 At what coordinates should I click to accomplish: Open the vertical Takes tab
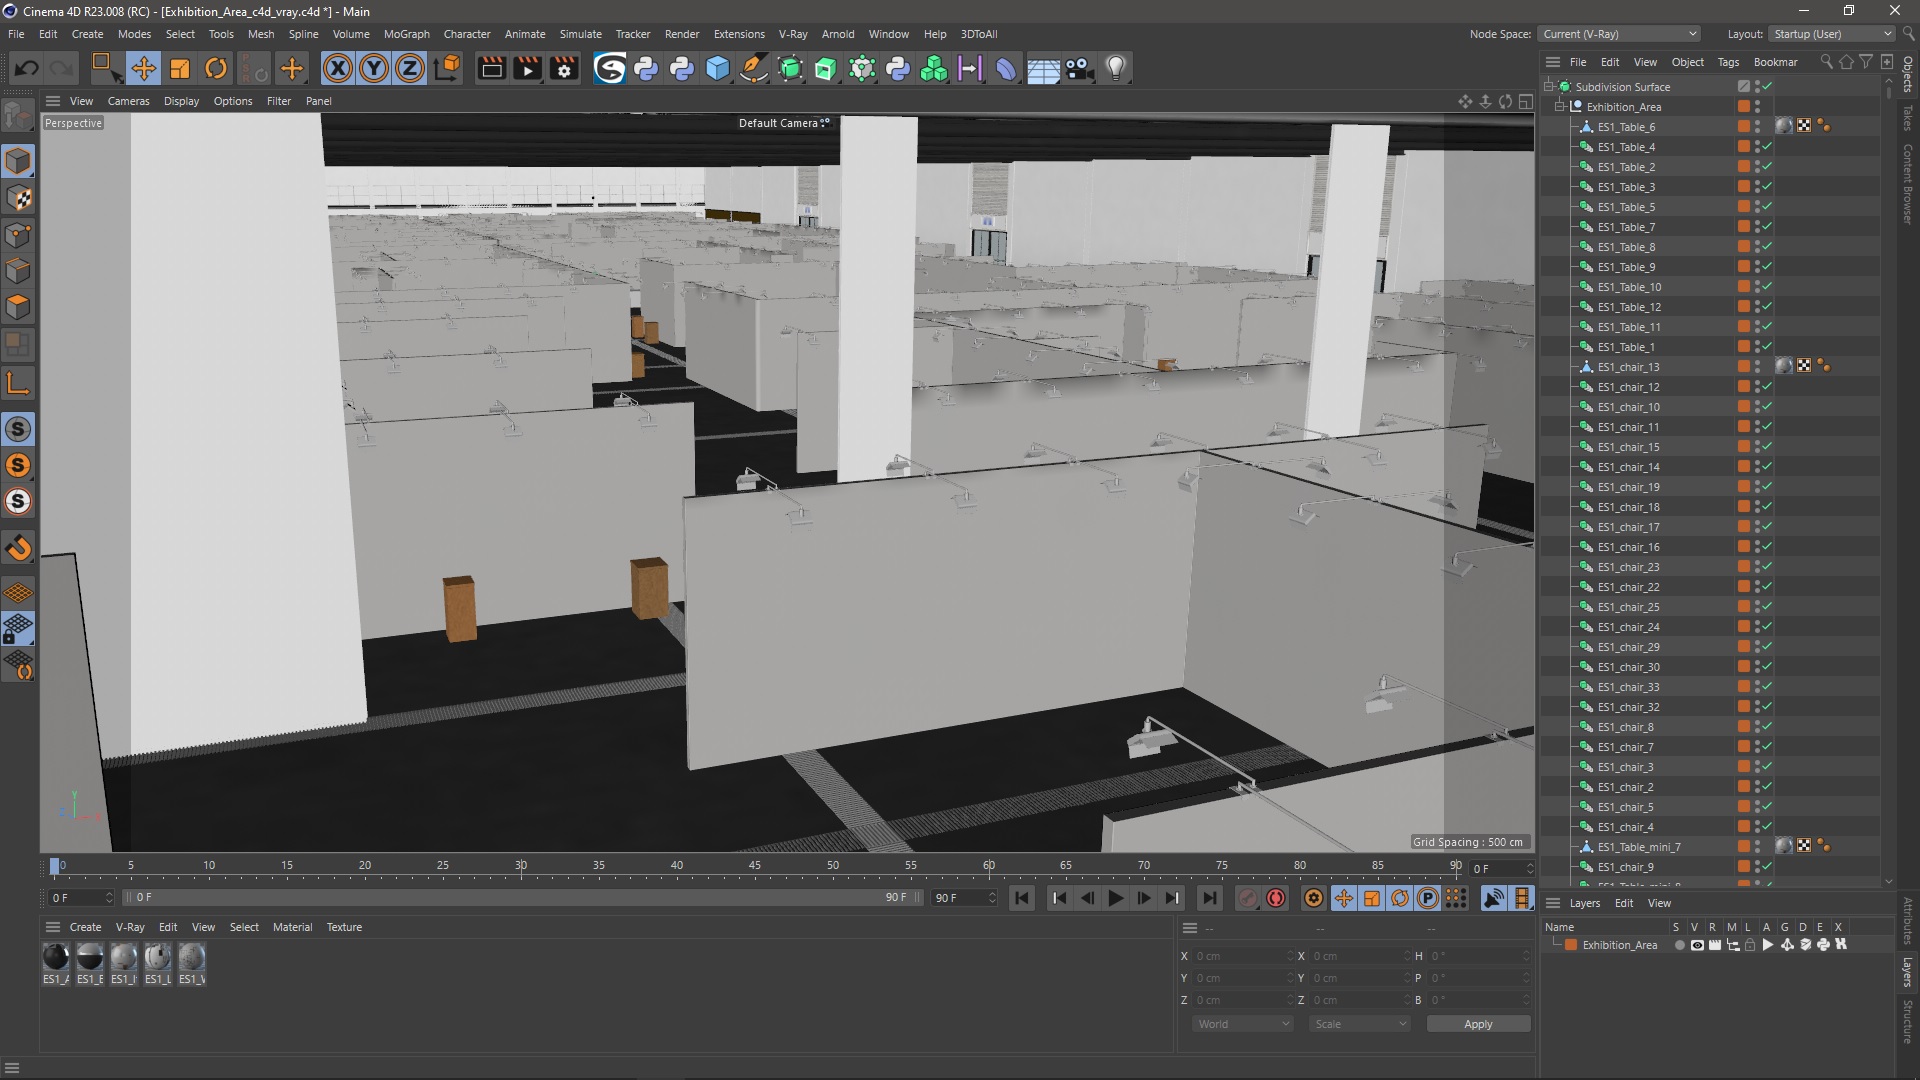tap(1908, 117)
